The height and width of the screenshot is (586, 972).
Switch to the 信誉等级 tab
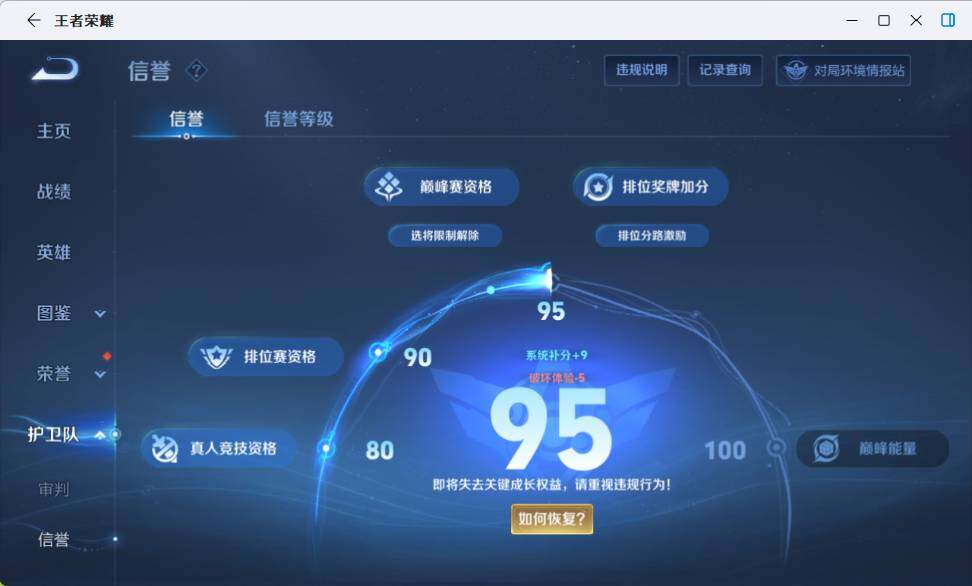coord(299,118)
